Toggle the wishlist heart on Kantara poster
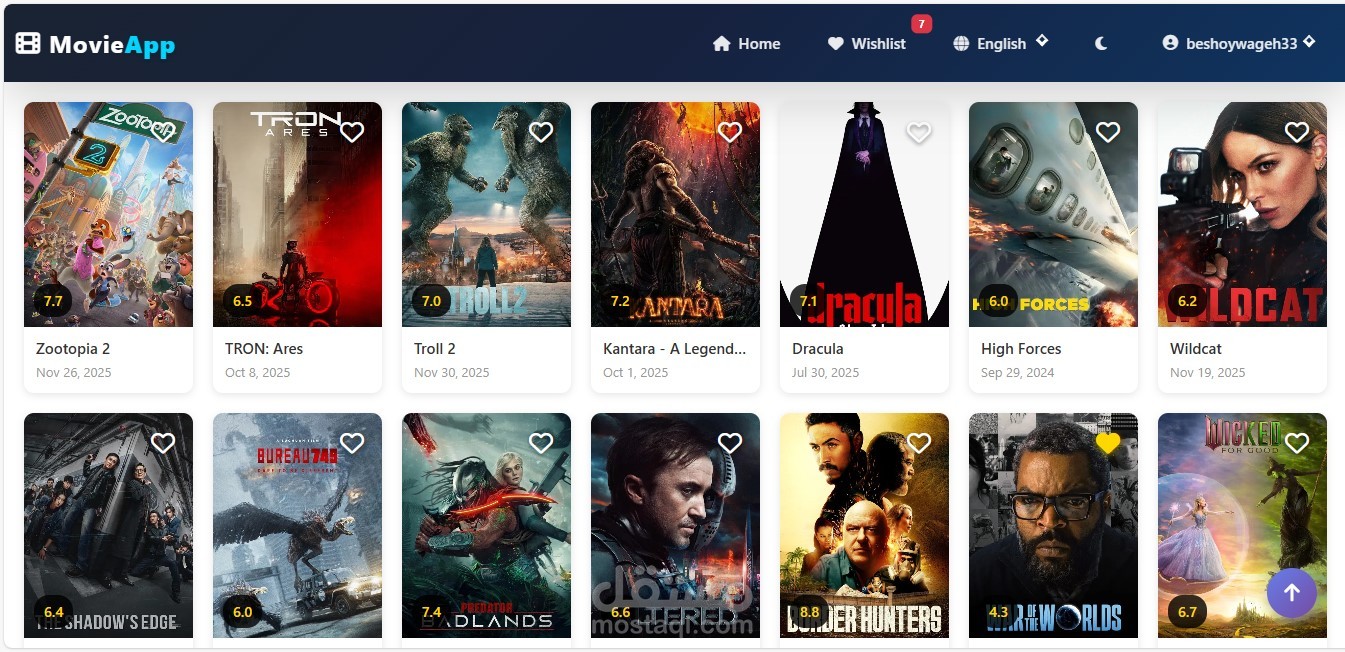The width and height of the screenshot is (1345, 652). [730, 132]
